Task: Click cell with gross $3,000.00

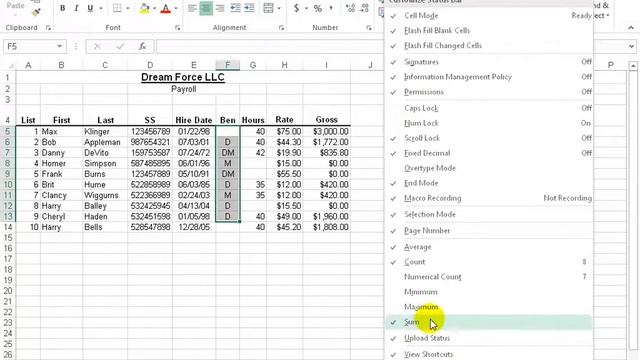Action: [327, 131]
